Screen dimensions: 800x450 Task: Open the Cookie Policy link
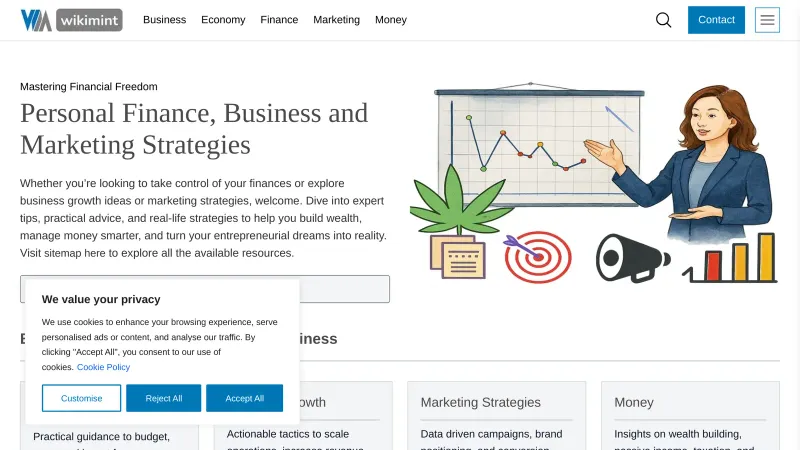pyautogui.click(x=103, y=367)
